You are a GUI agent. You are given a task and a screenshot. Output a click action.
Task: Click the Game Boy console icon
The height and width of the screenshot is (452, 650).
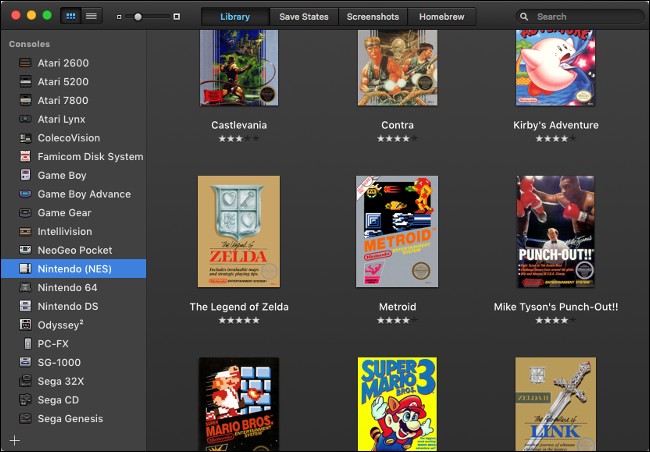pos(25,175)
